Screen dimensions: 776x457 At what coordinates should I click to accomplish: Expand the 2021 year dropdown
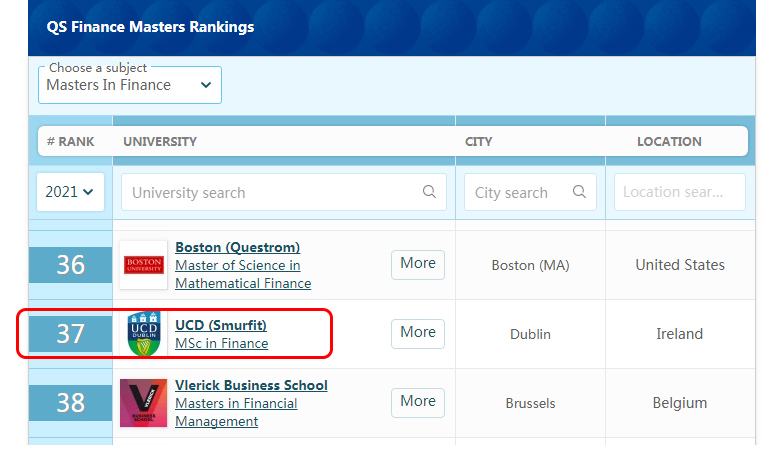pyautogui.click(x=70, y=192)
